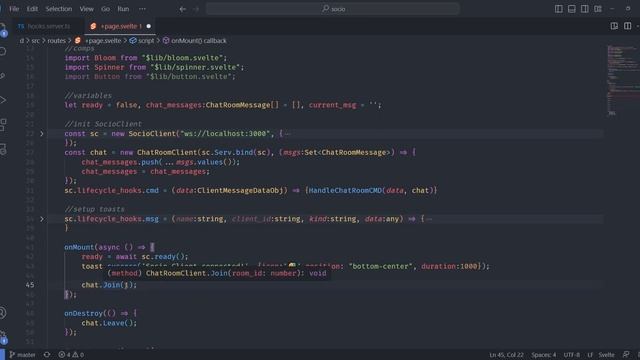Click the UTF-8 encoding indicator
Screen dimensions: 640x360
[x=571, y=355]
